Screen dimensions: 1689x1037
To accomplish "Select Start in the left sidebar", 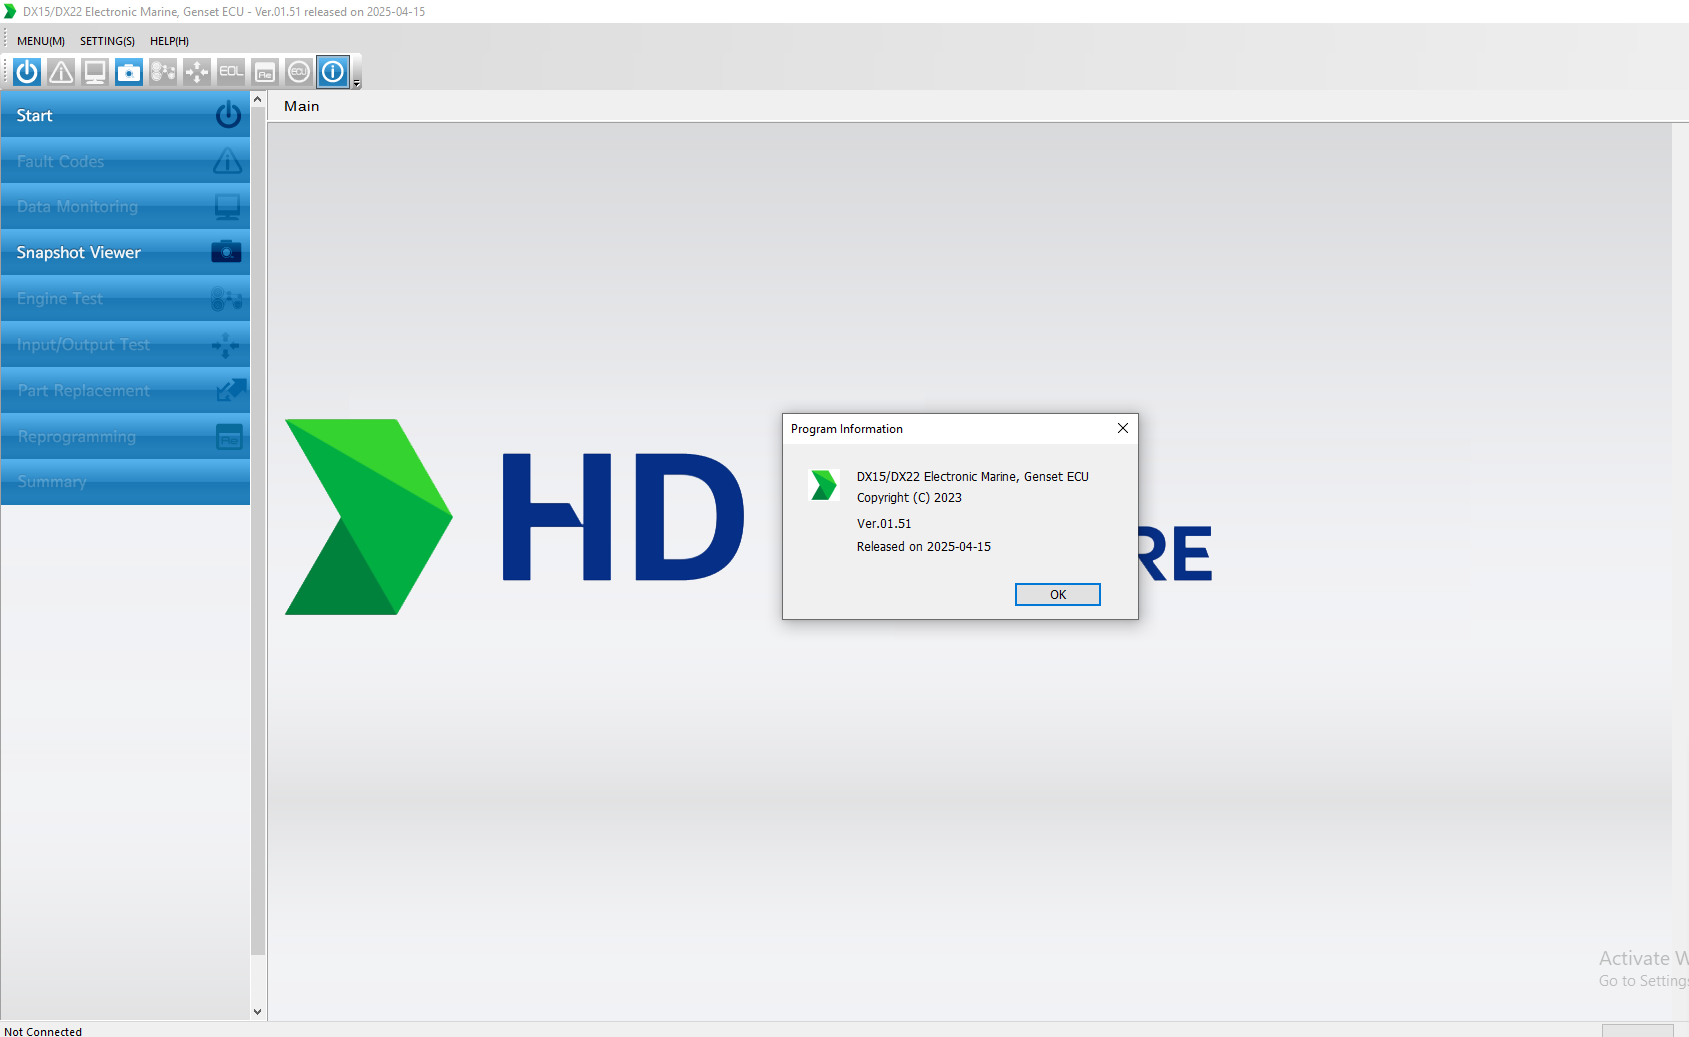I will click(125, 115).
